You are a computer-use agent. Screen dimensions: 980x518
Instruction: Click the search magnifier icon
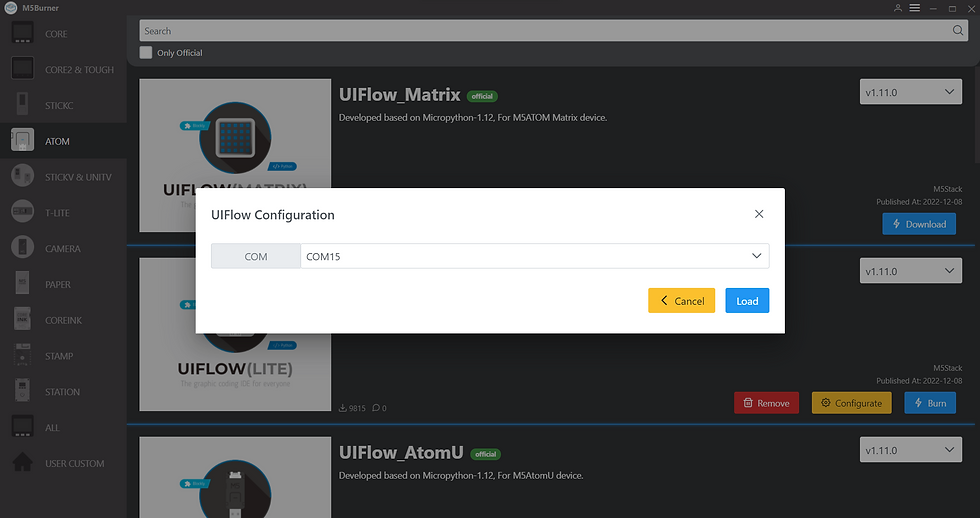tap(958, 31)
